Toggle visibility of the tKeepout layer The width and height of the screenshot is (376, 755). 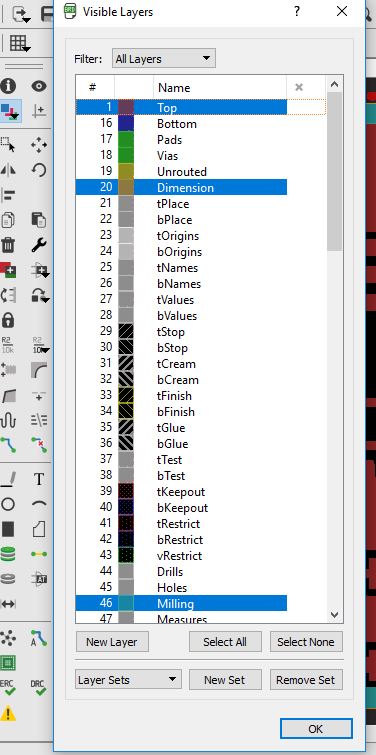[181, 492]
